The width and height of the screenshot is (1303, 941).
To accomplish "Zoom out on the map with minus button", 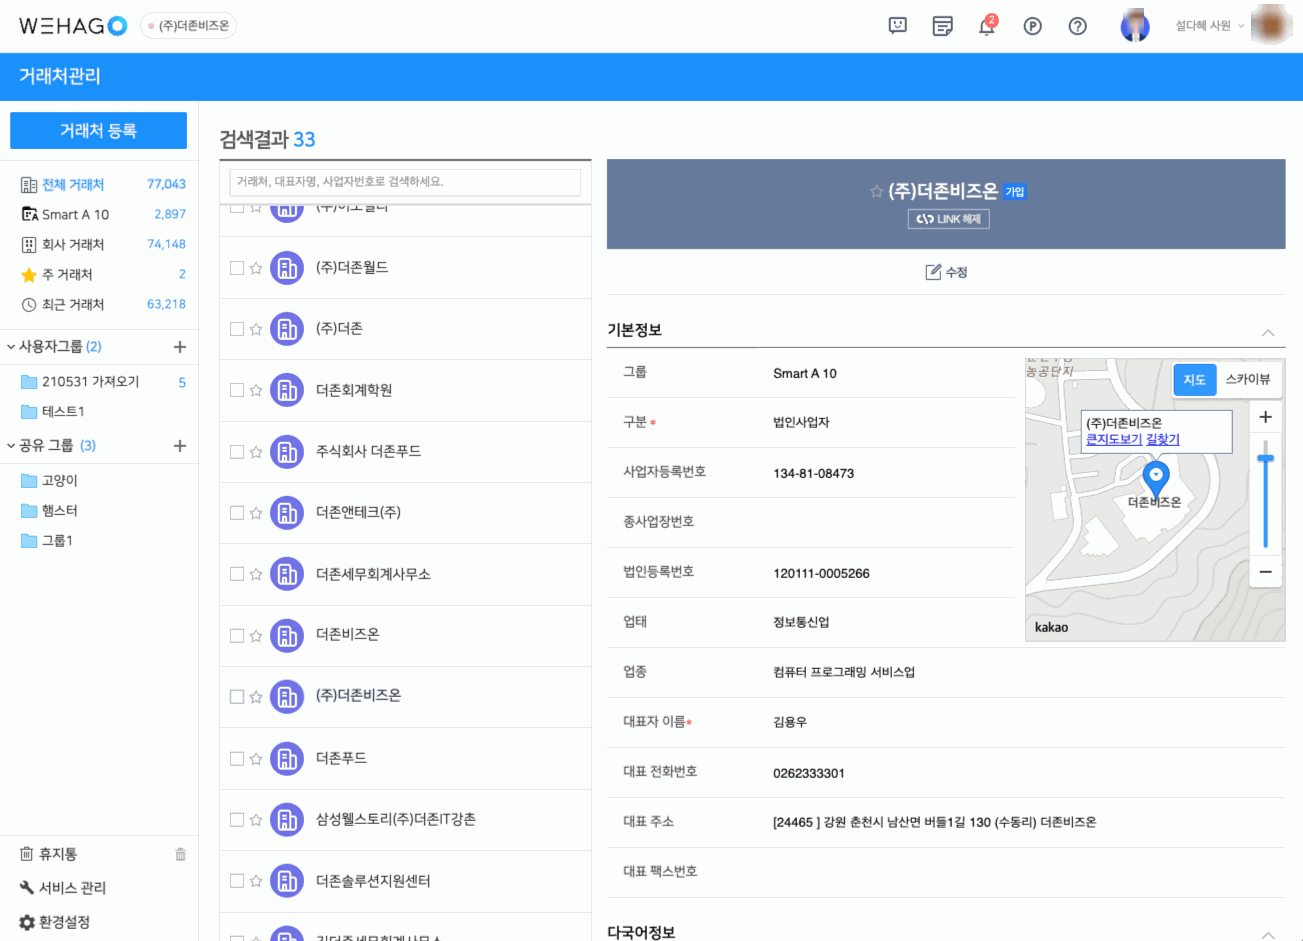I will pyautogui.click(x=1265, y=572).
